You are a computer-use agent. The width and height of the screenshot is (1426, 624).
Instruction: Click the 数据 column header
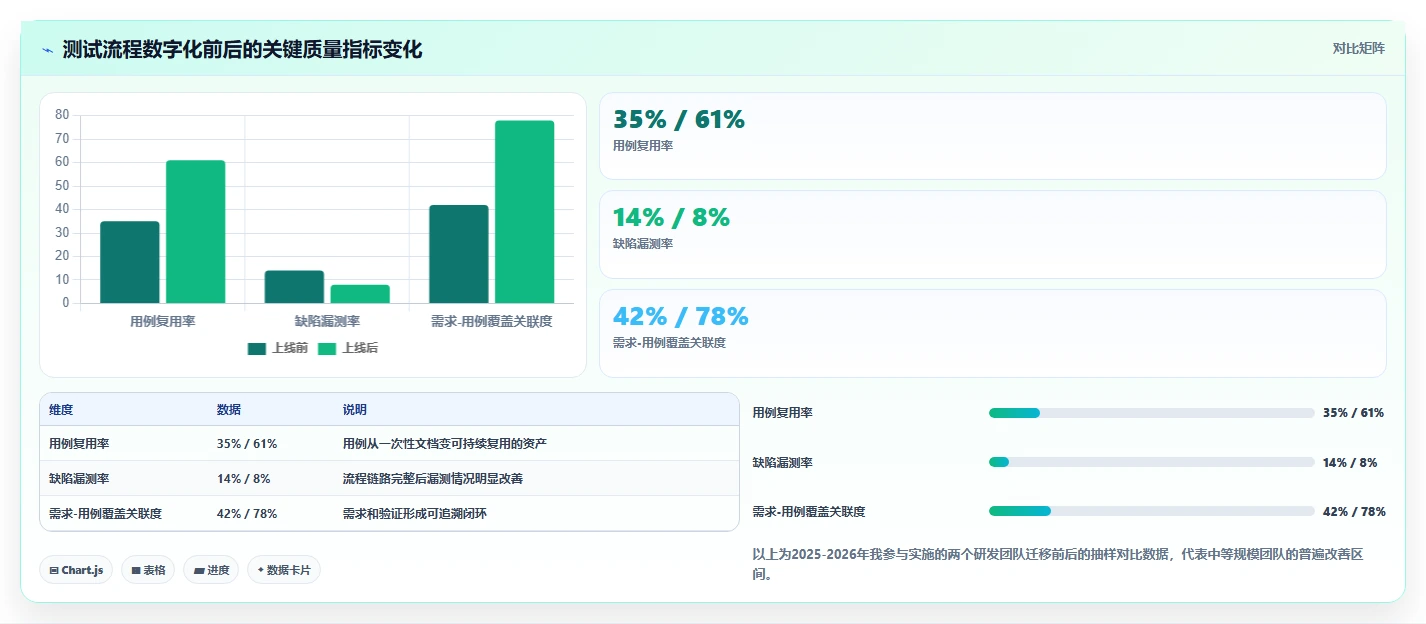(x=229, y=410)
